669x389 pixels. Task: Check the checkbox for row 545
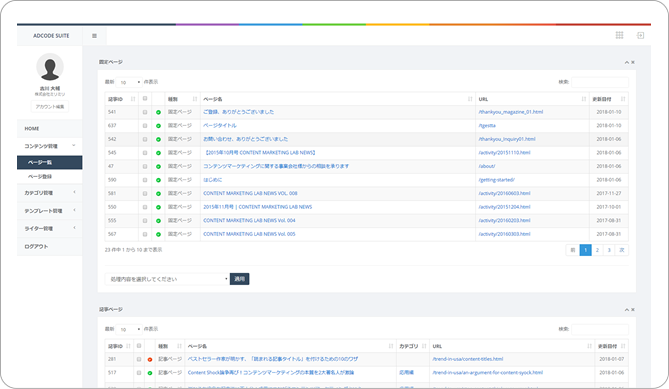coord(145,153)
